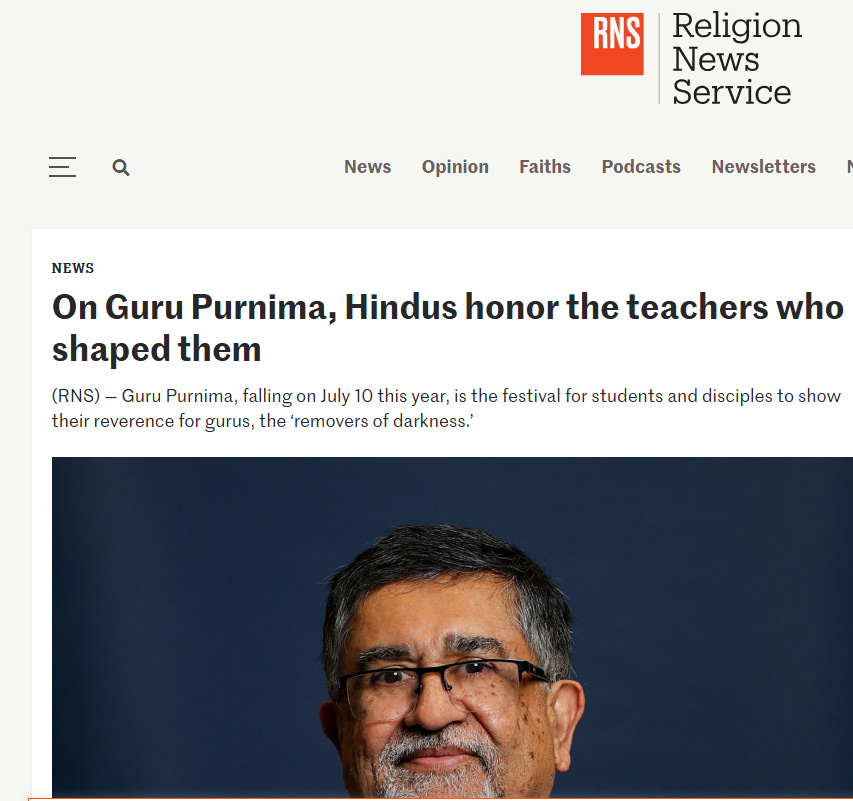Go to the News section
This screenshot has height=801, width=853.
coord(368,167)
